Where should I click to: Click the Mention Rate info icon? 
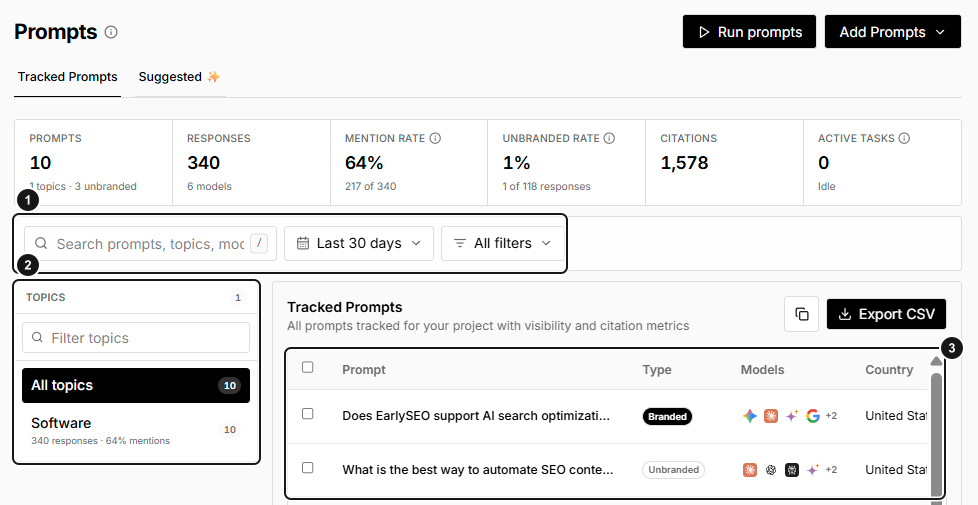click(435, 138)
